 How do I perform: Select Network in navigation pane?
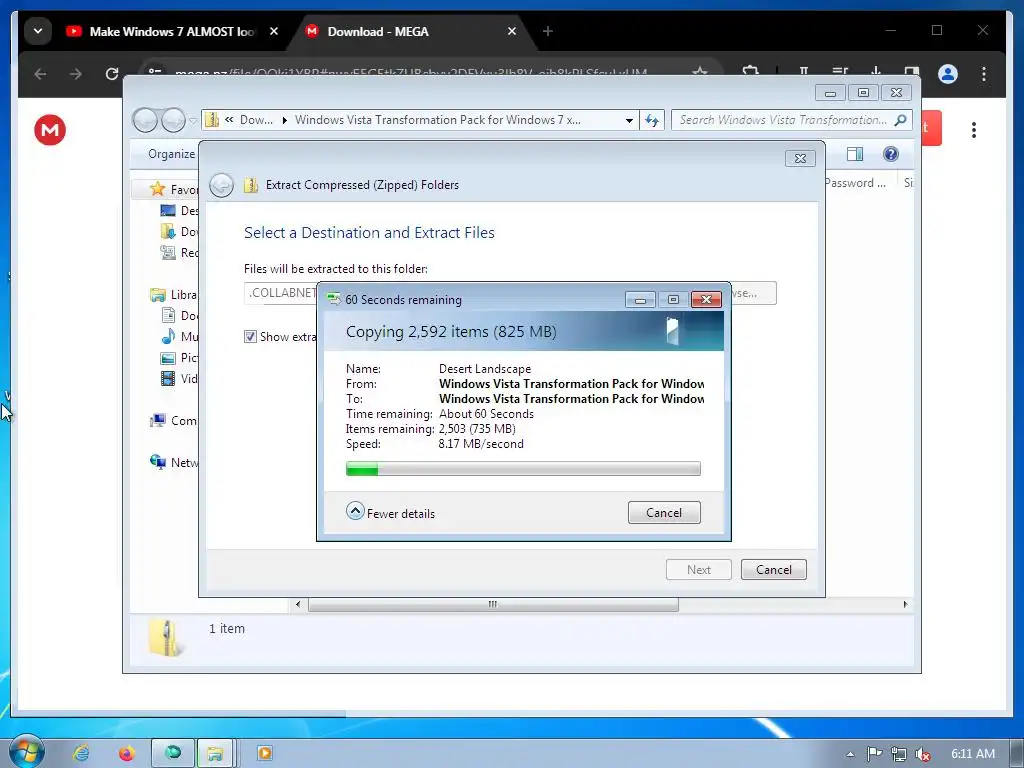point(173,462)
